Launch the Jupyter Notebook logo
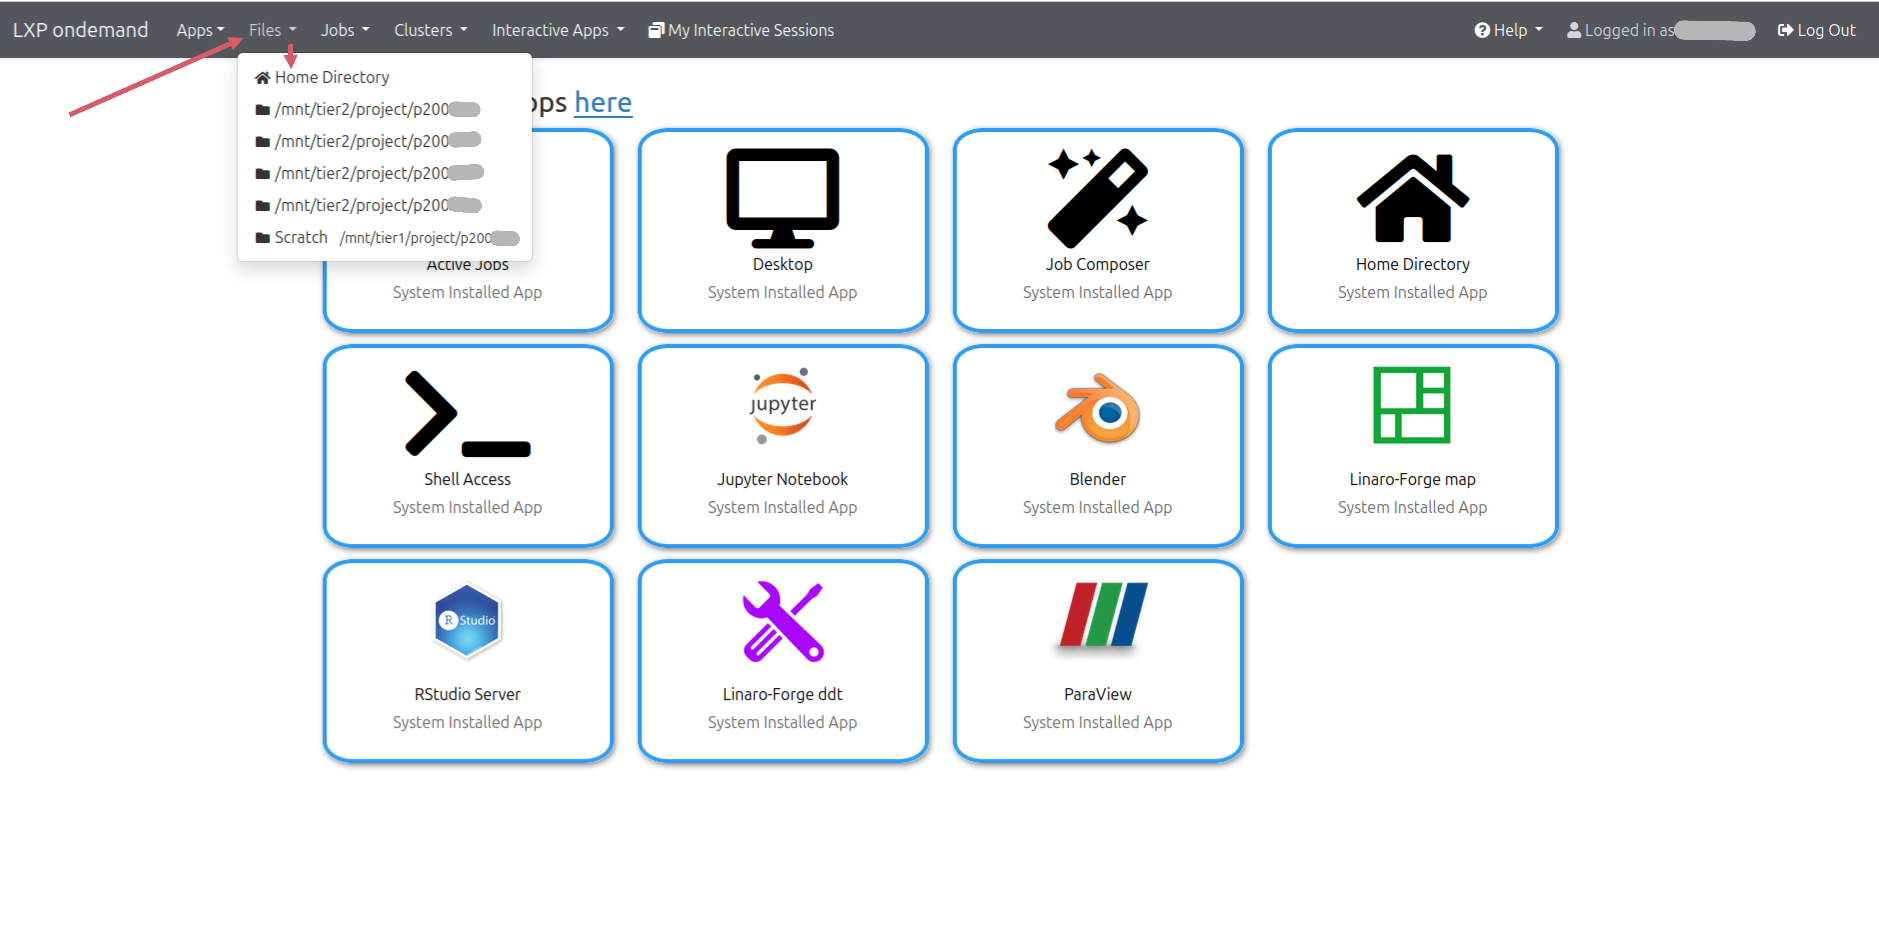1879x931 pixels. point(782,406)
